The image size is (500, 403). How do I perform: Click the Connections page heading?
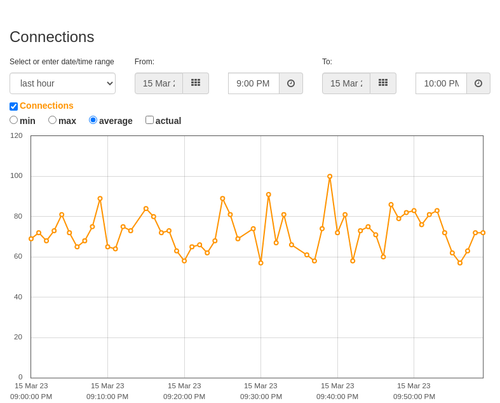point(52,37)
